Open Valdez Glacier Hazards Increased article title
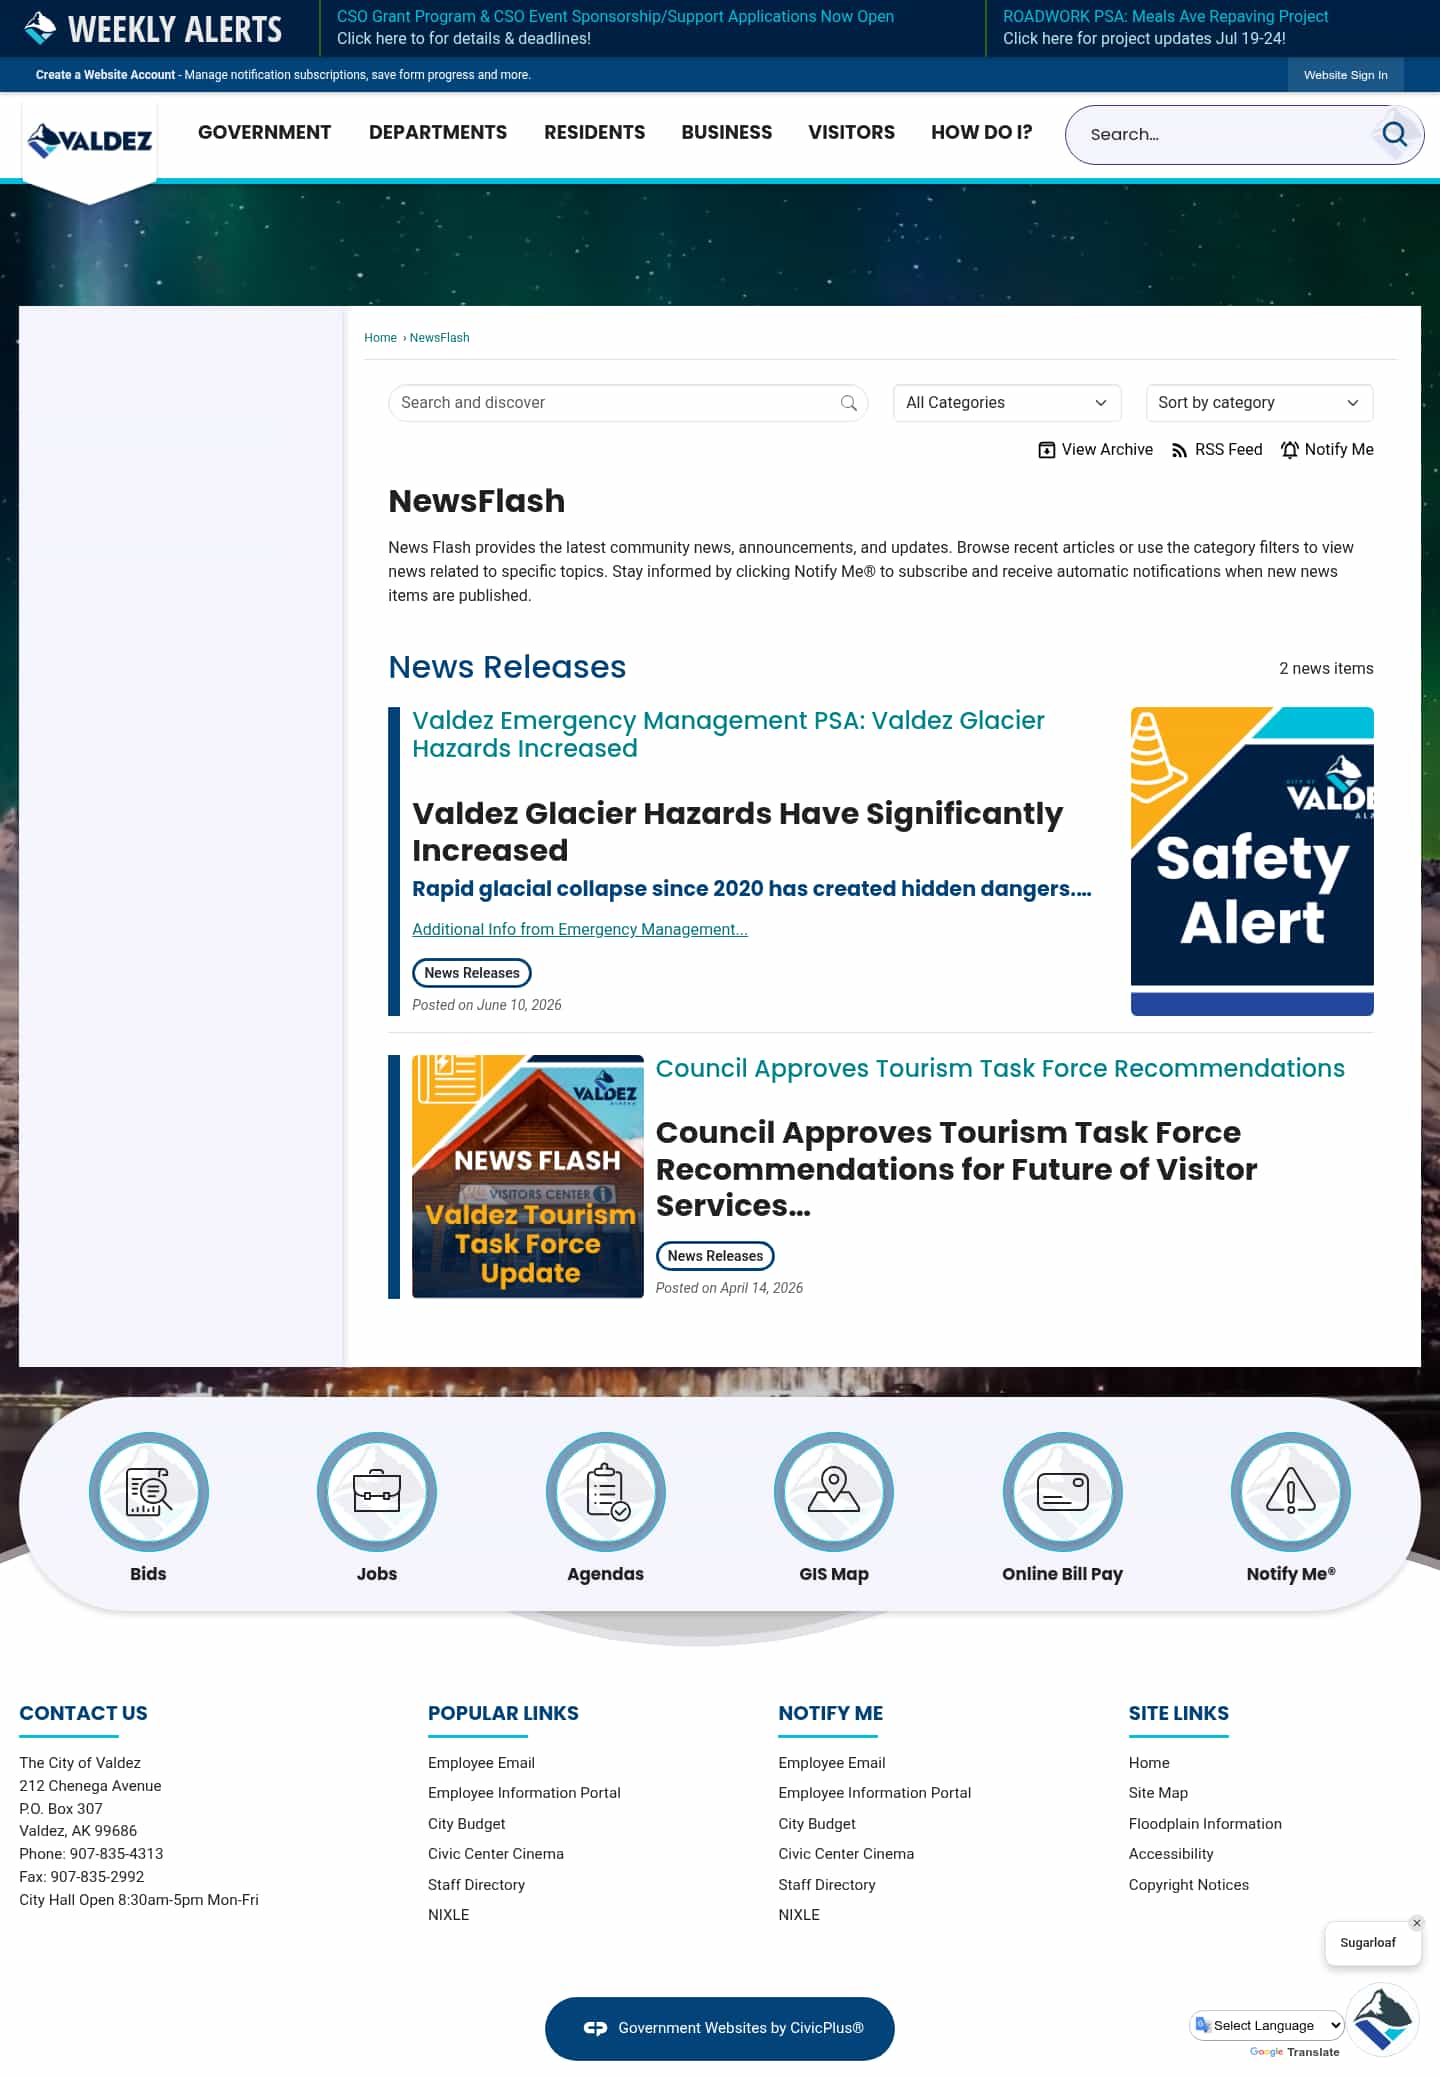 728,734
